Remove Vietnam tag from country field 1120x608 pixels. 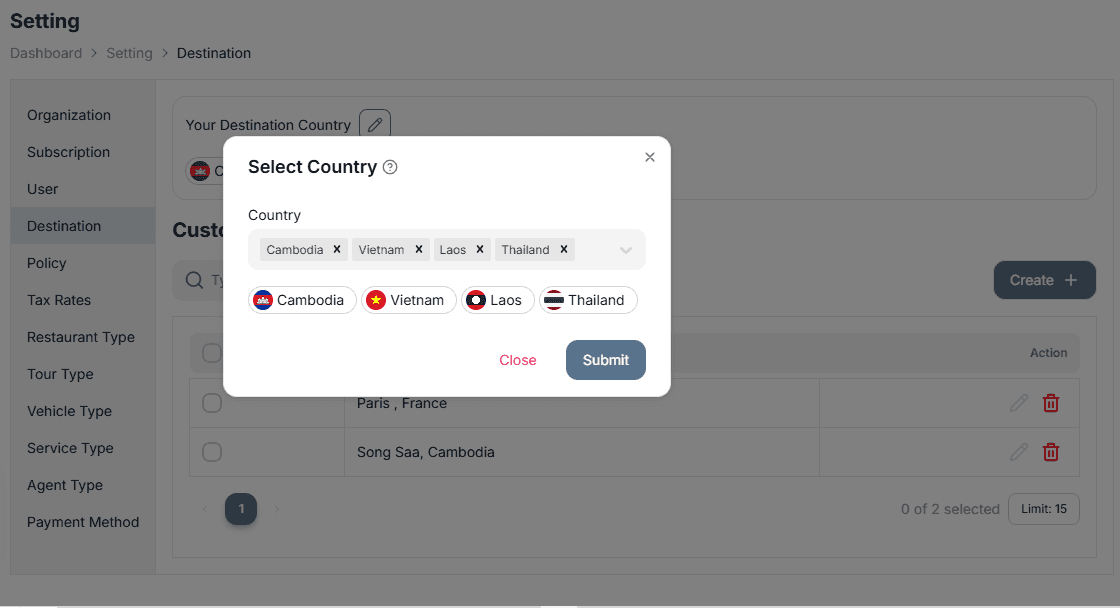click(419, 249)
